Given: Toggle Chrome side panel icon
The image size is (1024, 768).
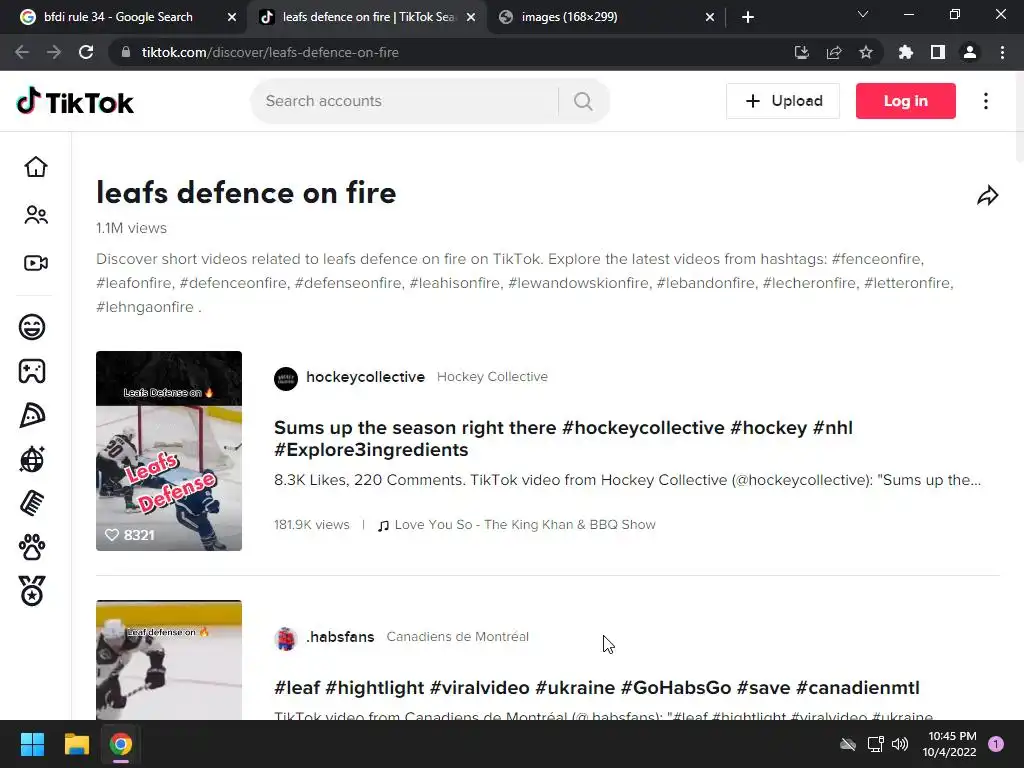Looking at the screenshot, I should 938,52.
